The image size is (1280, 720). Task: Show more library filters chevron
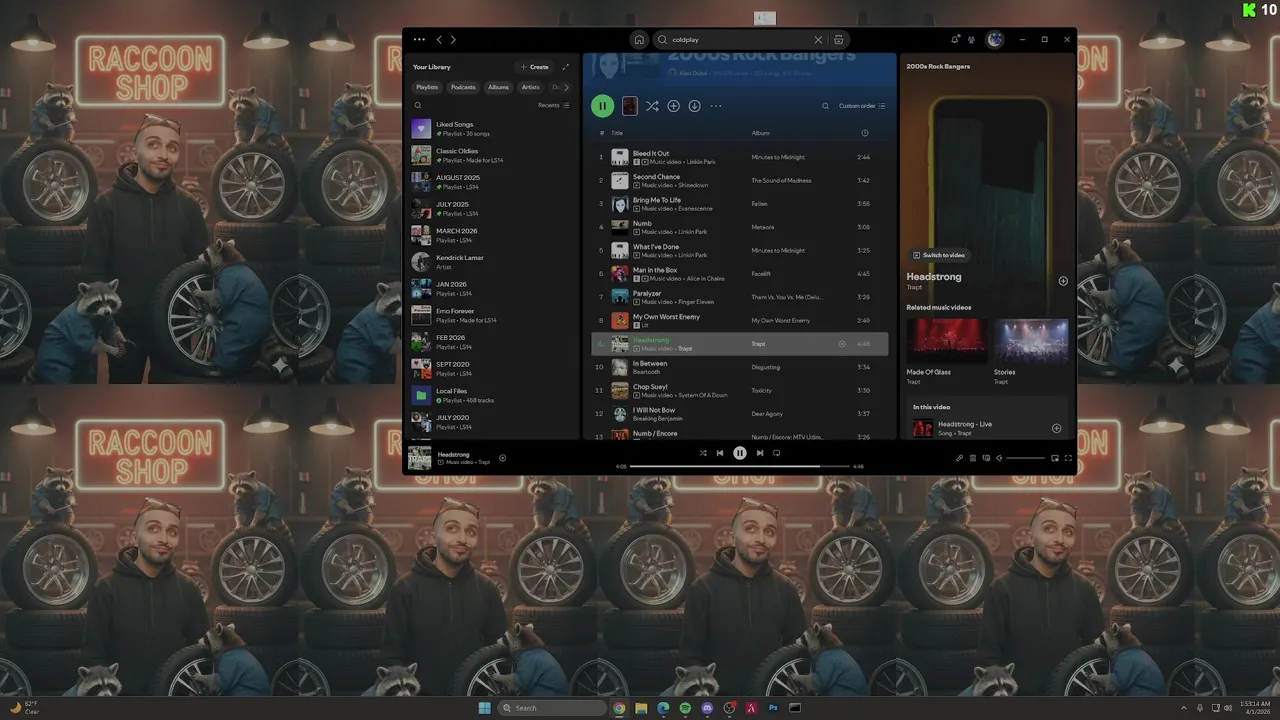tap(567, 87)
